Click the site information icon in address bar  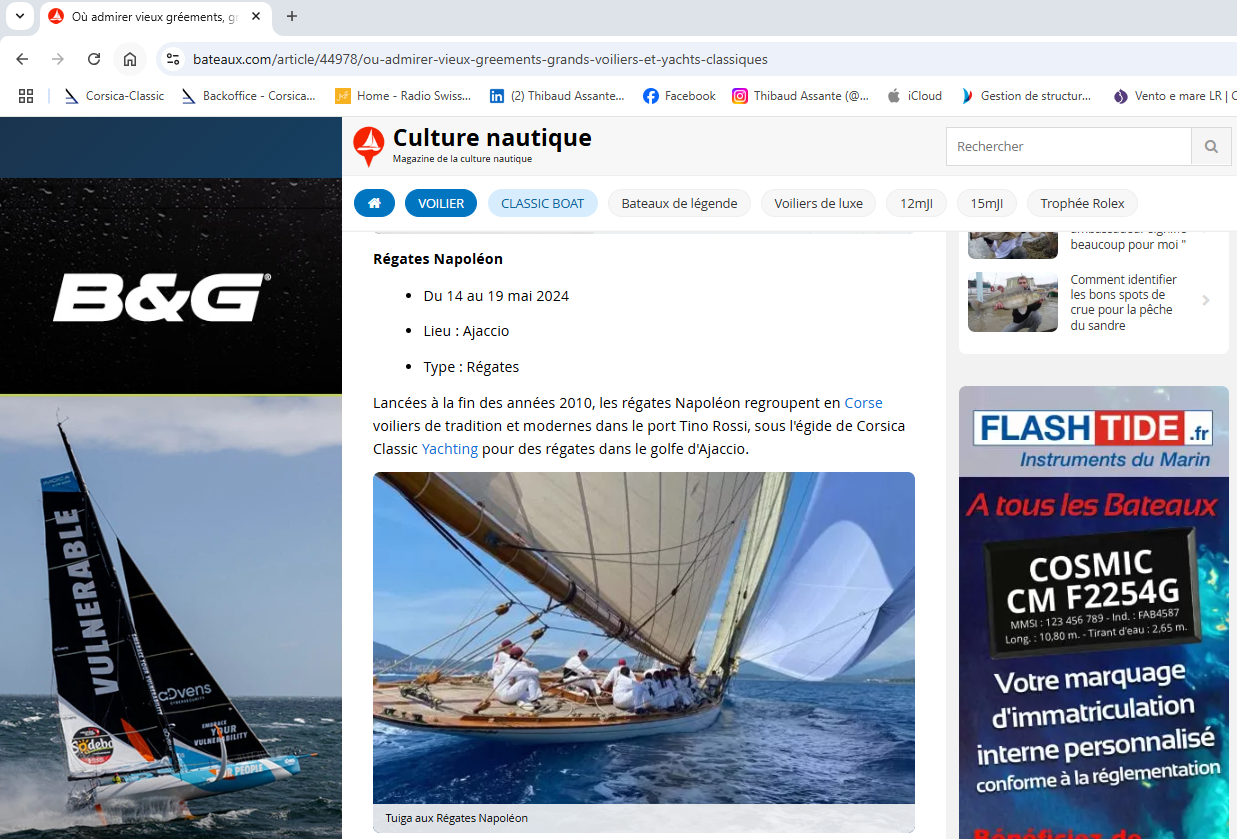point(173,59)
